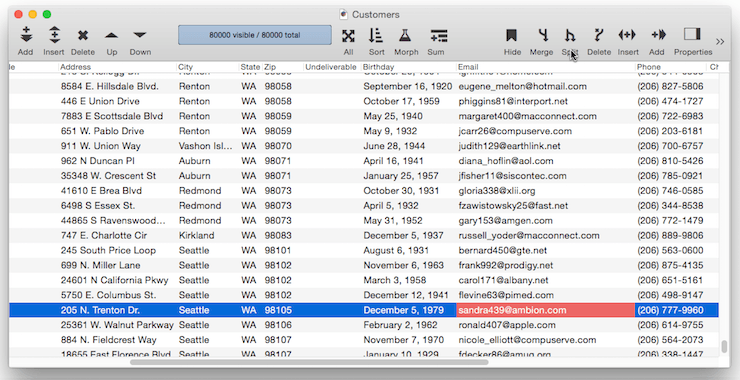The image size is (740, 380).
Task: Click phone (206) 777-9960
Action: (670, 310)
